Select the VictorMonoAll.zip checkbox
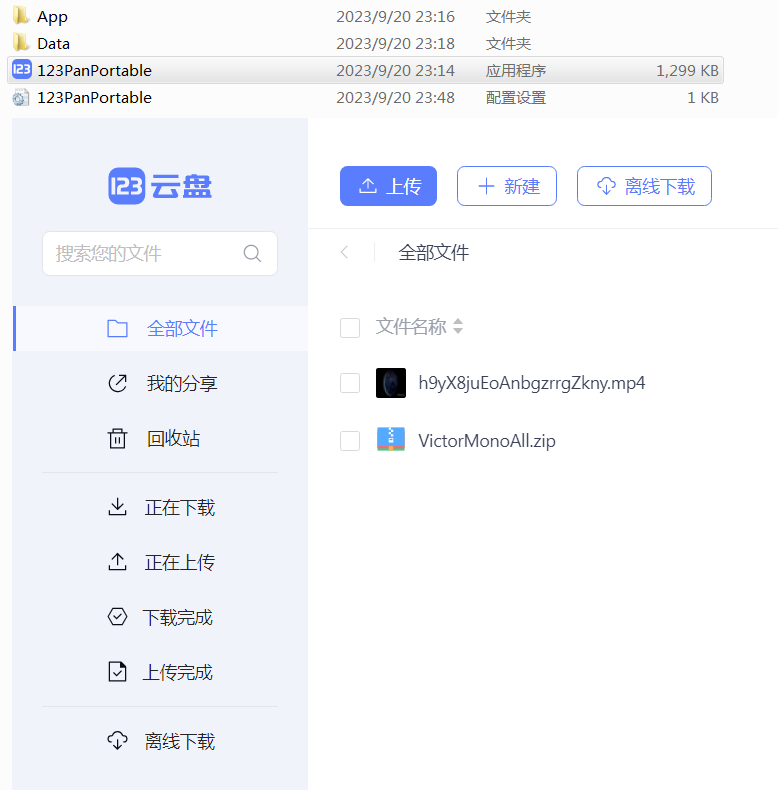Image resolution: width=778 pixels, height=790 pixels. pos(350,441)
